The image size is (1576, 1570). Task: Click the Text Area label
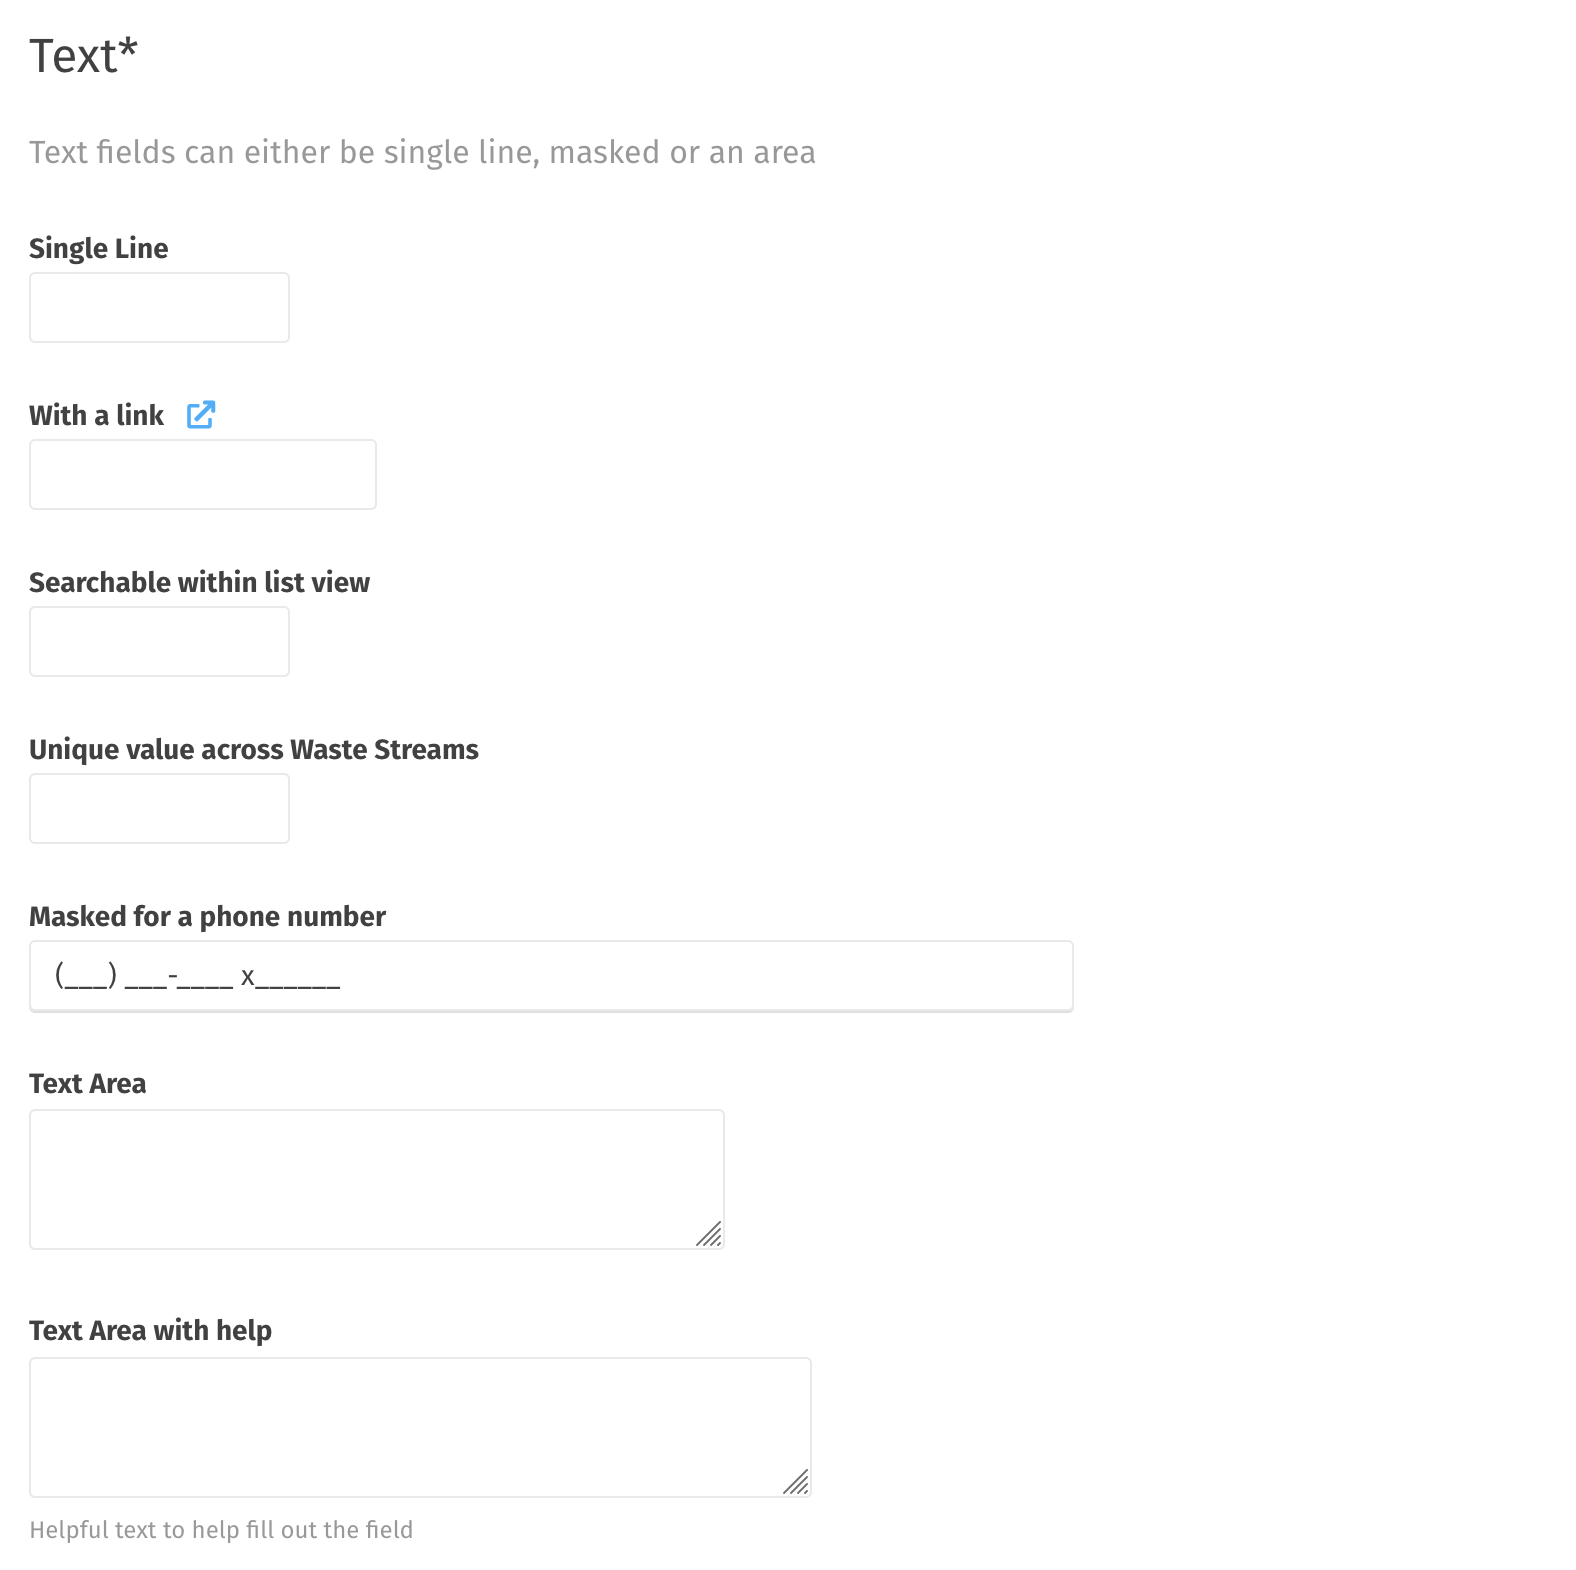coord(87,1083)
